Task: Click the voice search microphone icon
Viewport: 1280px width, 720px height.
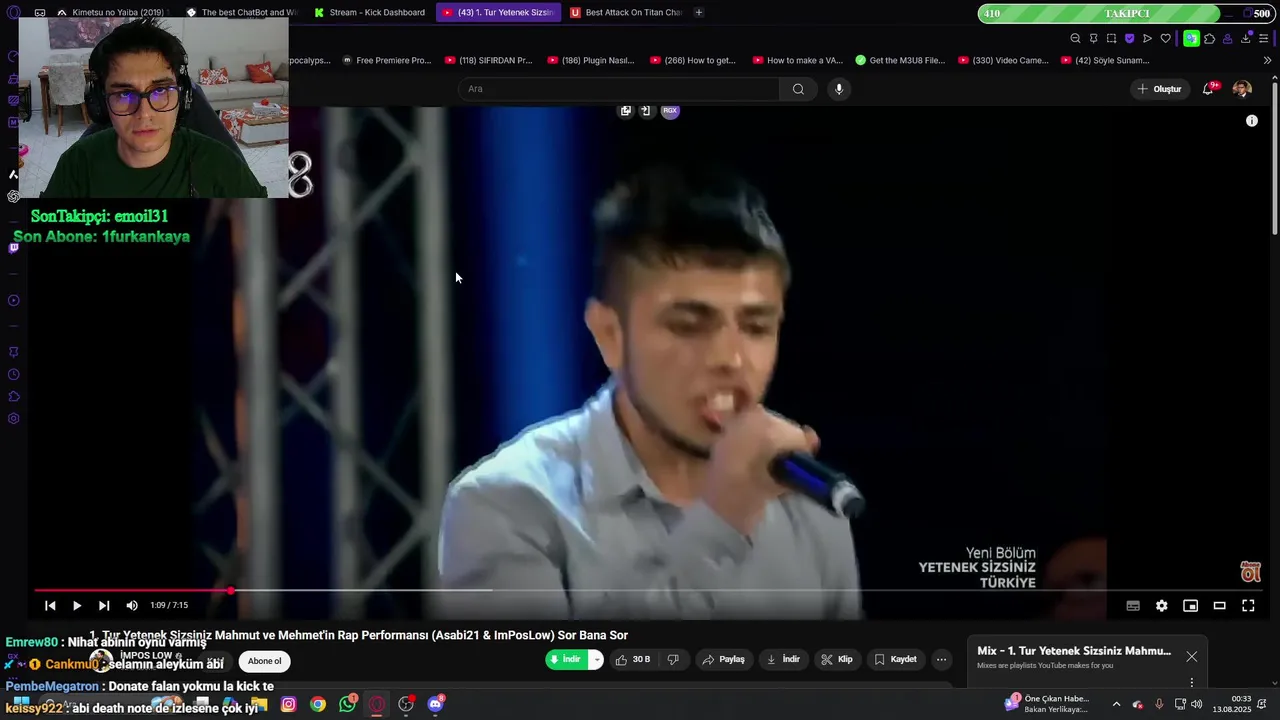Action: [x=839, y=89]
